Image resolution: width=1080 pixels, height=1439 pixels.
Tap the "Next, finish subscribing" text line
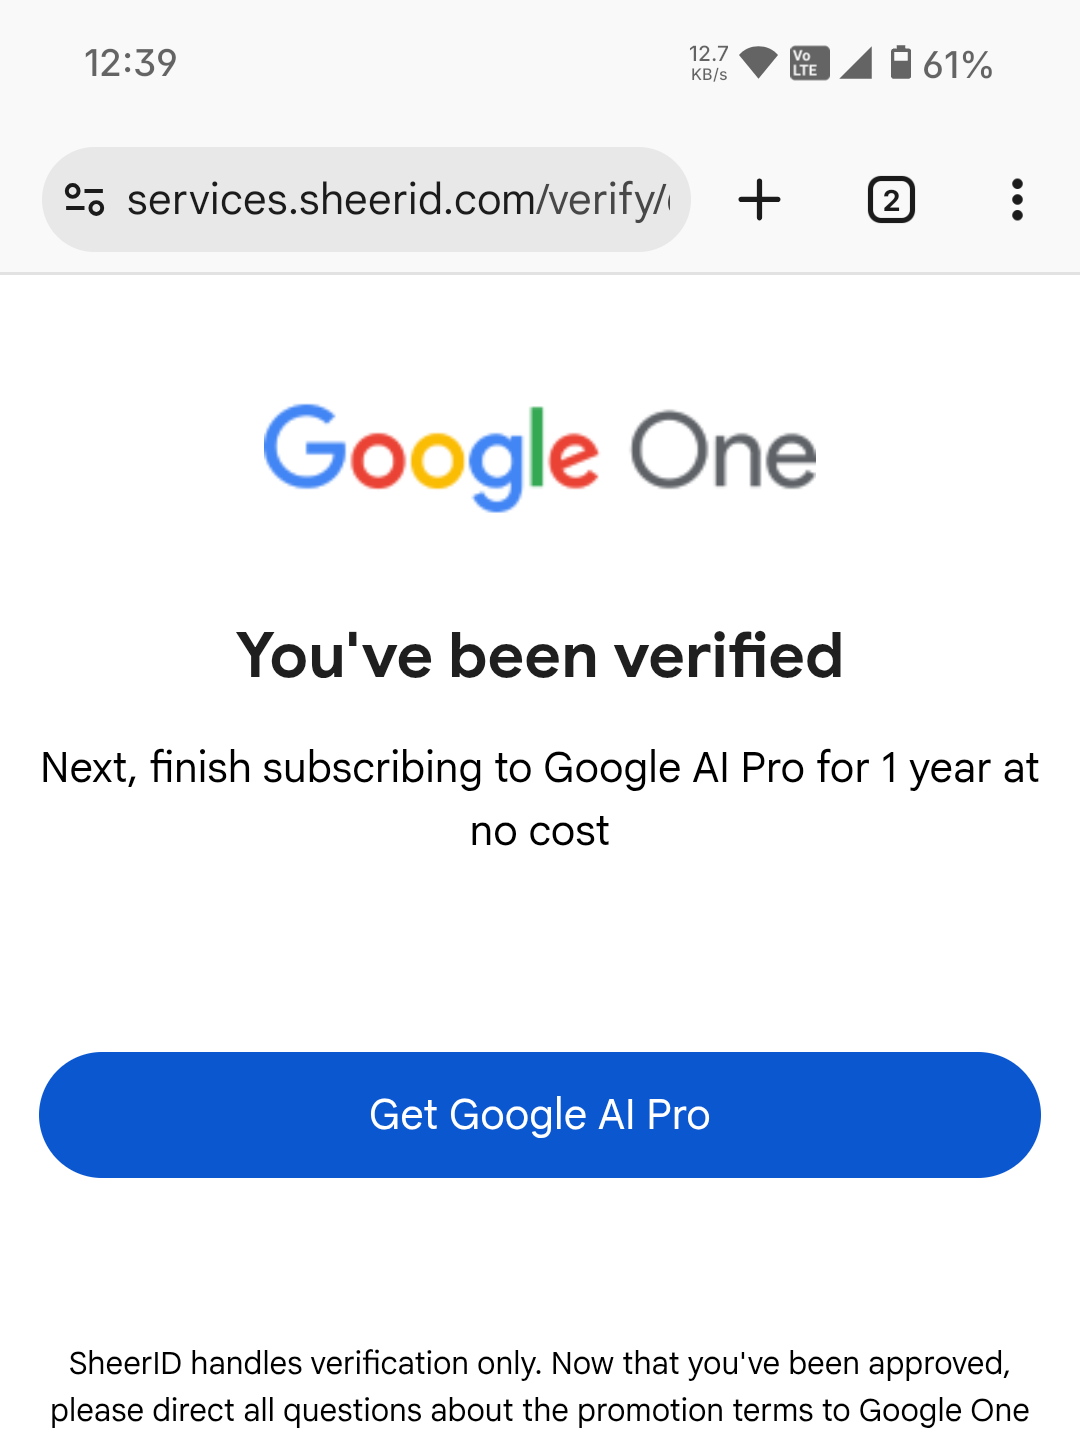[x=540, y=768]
